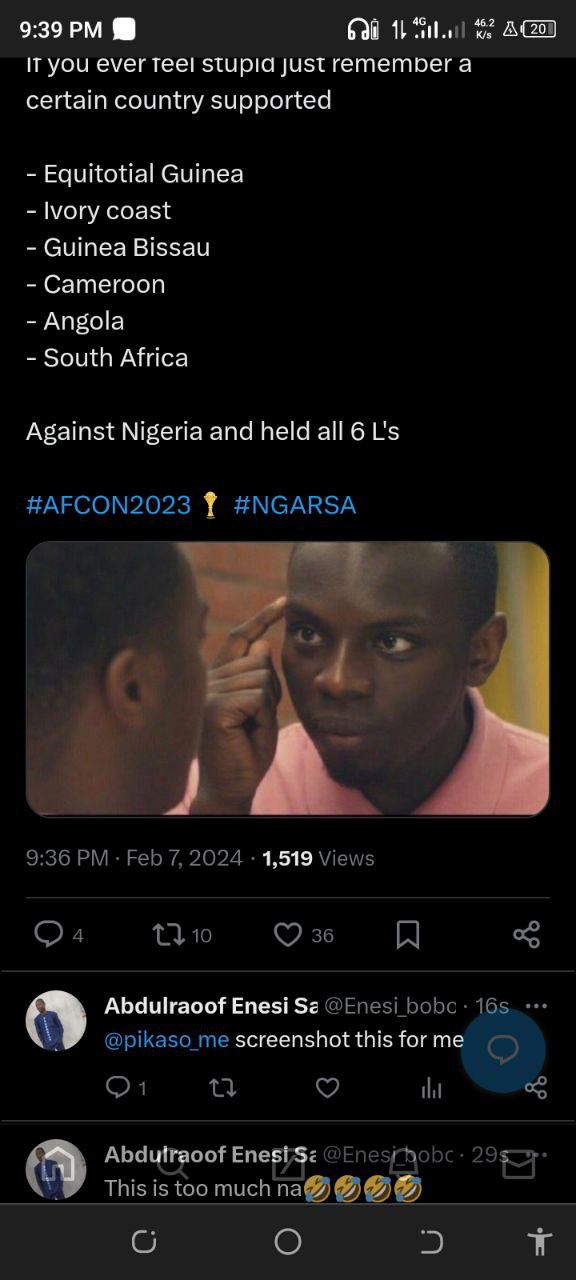Open the #AFCON2023 hashtag
The width and height of the screenshot is (576, 1280).
click(x=108, y=505)
